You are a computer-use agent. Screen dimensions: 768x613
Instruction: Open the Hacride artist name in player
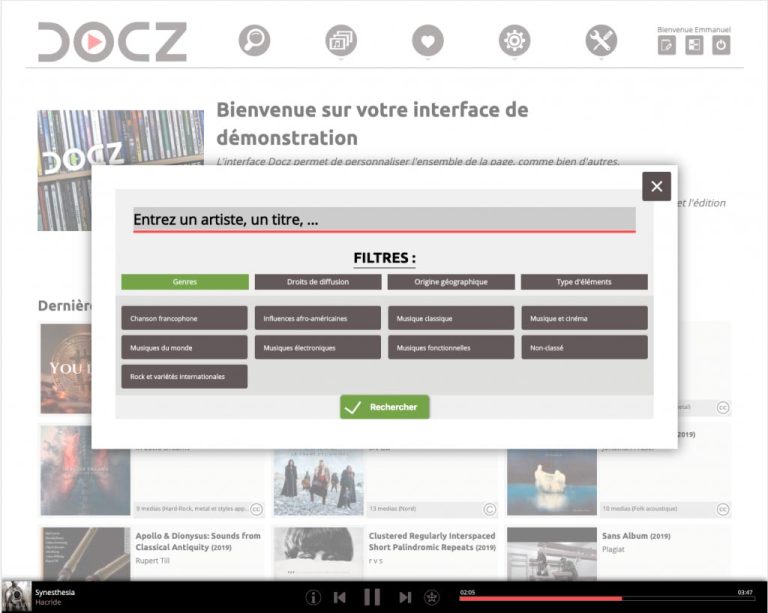pos(48,602)
